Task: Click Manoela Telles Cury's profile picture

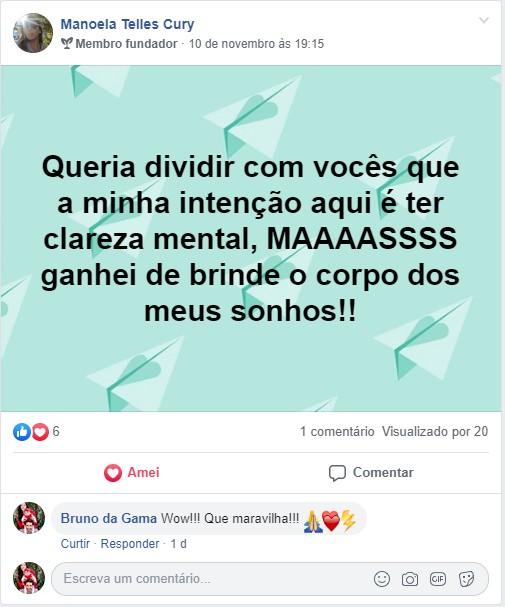Action: coord(33,33)
